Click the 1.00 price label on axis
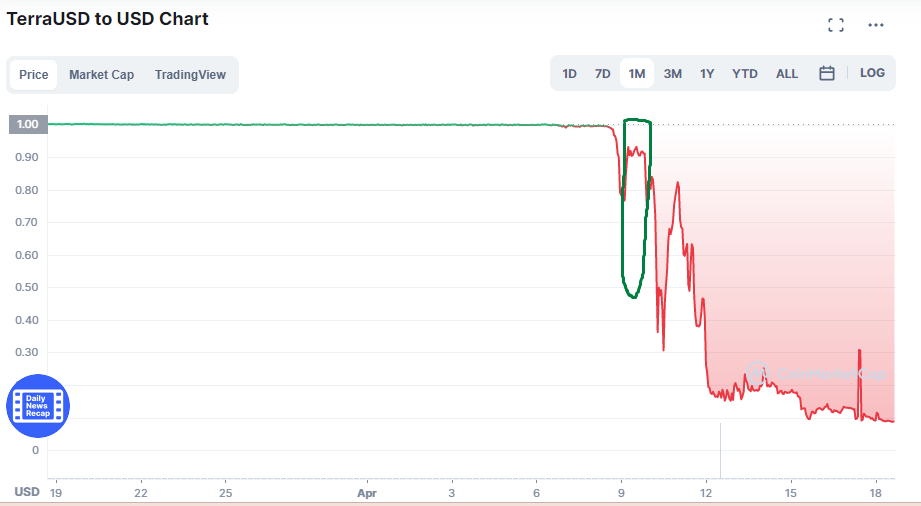The width and height of the screenshot is (921, 506). point(28,124)
